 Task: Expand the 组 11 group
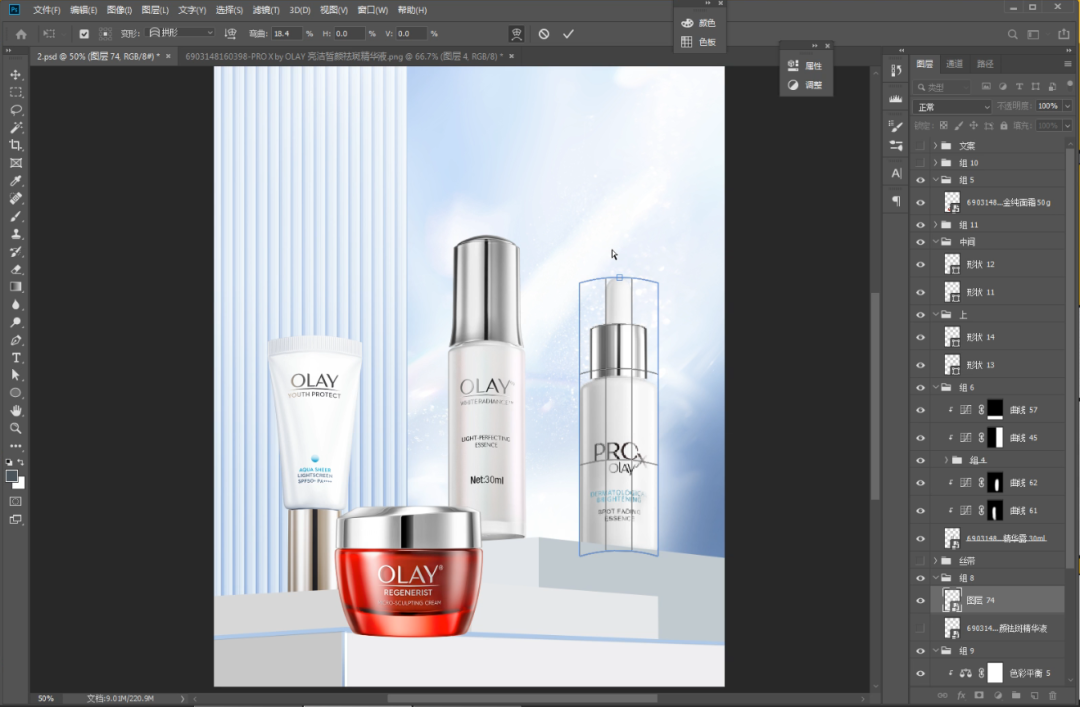tap(935, 225)
